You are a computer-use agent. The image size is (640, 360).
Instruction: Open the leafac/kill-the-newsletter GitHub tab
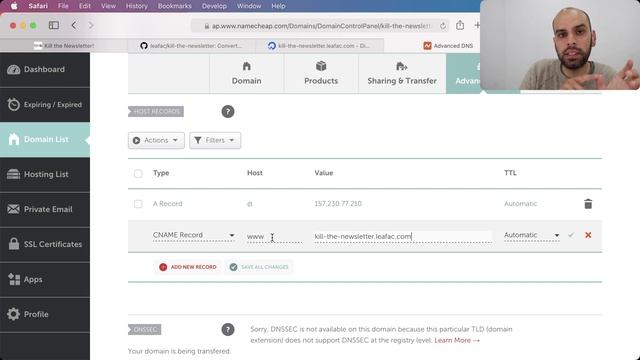[x=191, y=46]
